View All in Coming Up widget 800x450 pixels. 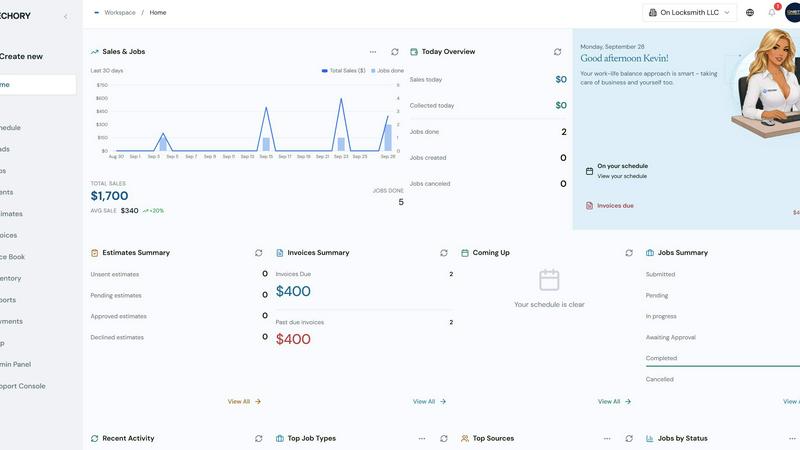coord(615,402)
